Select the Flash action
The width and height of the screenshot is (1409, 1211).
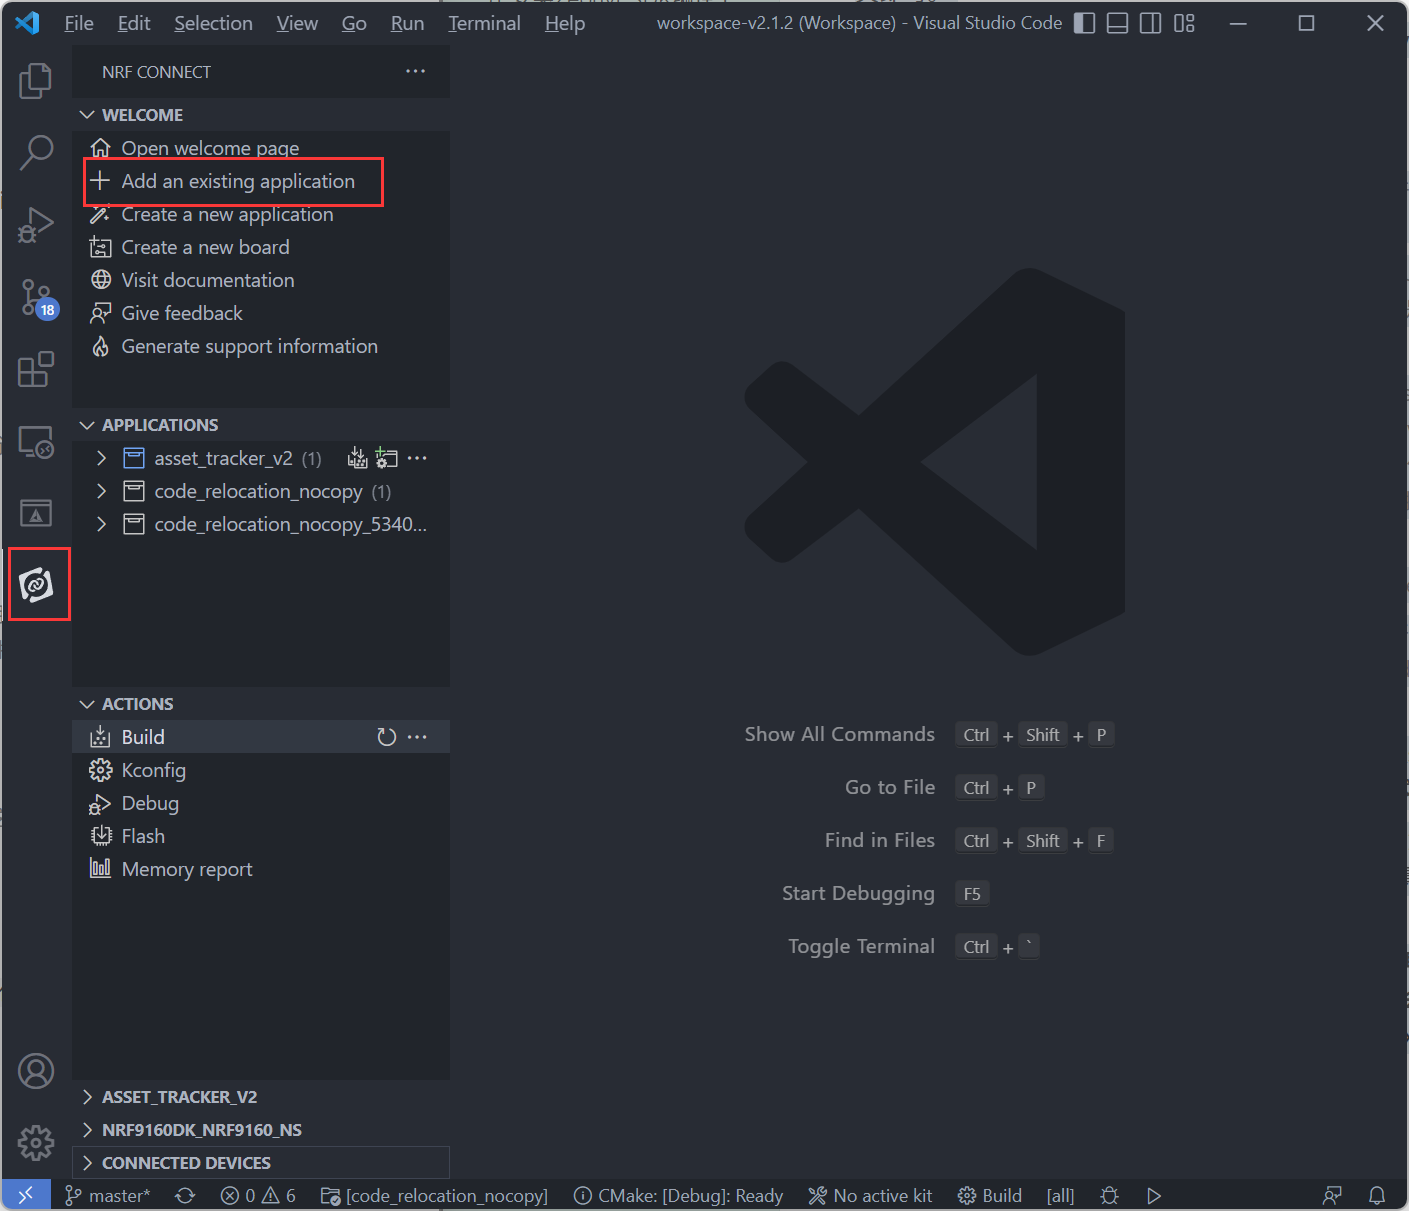click(143, 836)
